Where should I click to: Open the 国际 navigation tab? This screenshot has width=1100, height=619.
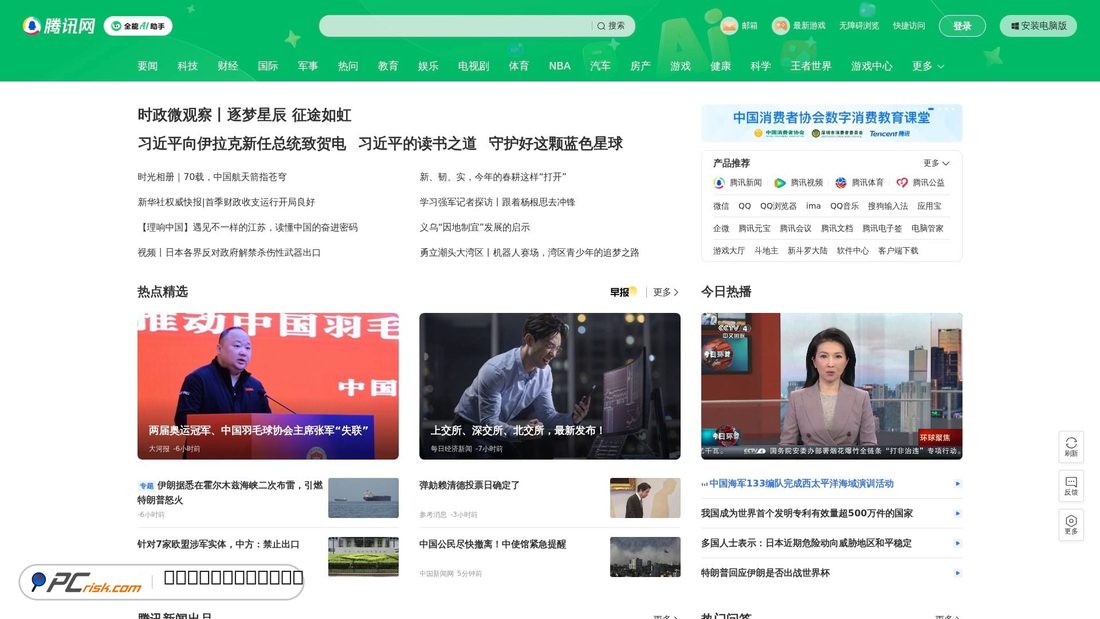[267, 66]
